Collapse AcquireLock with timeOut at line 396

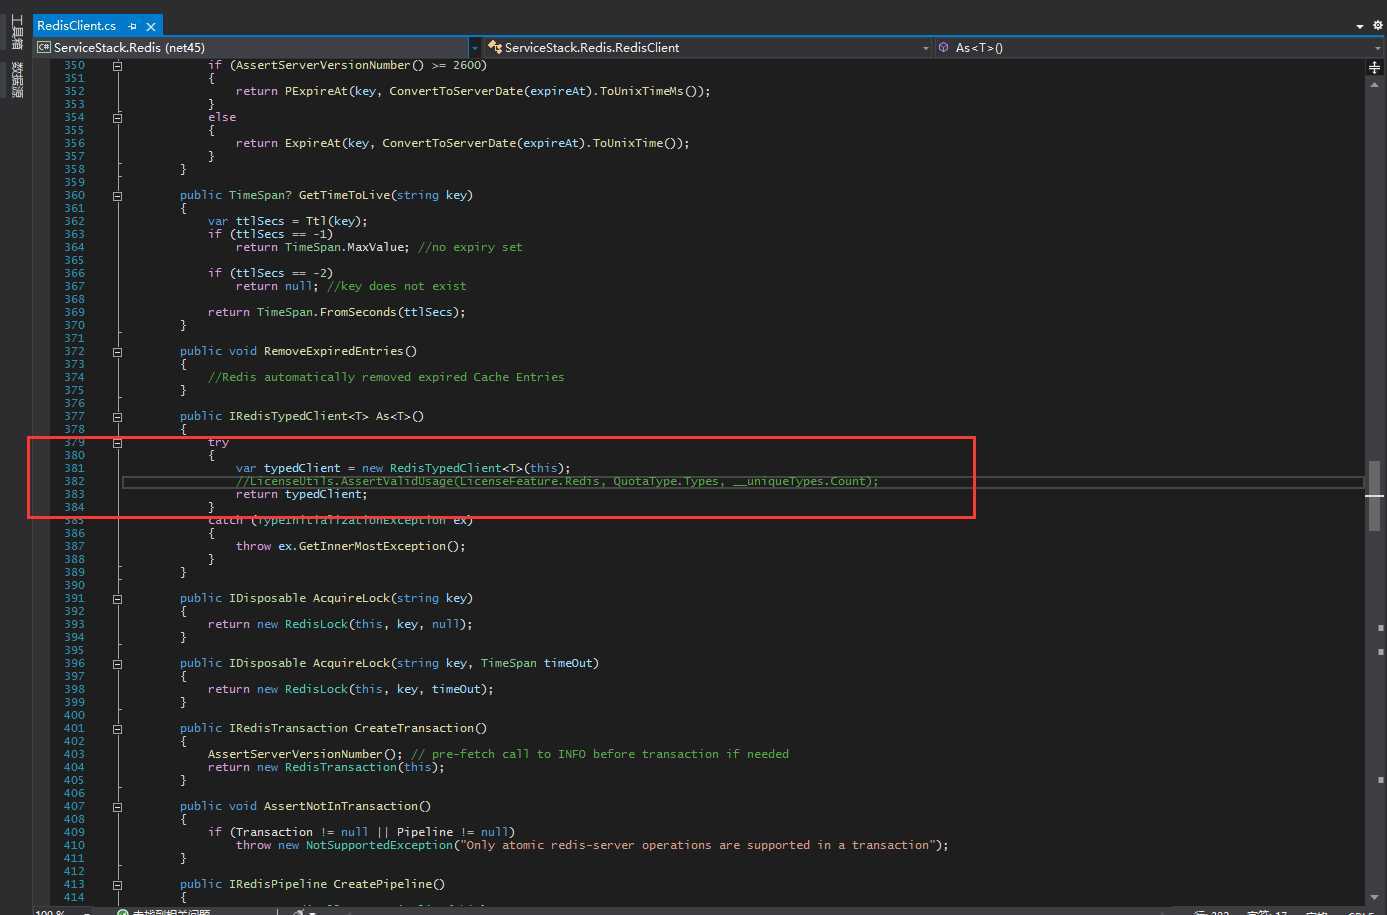coord(117,664)
